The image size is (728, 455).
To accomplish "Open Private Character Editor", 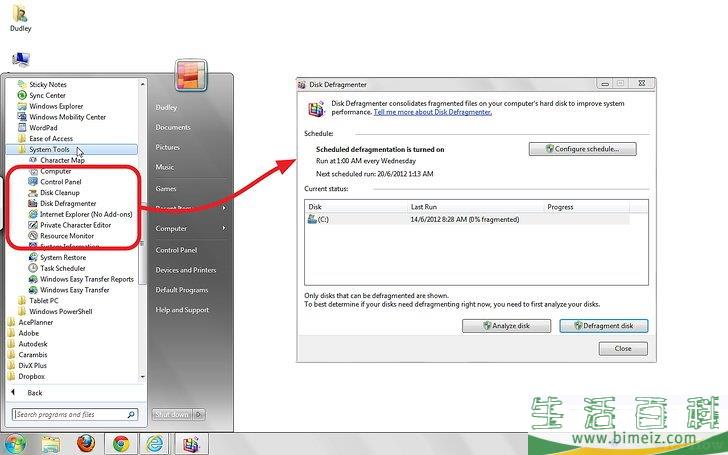I will (75, 225).
